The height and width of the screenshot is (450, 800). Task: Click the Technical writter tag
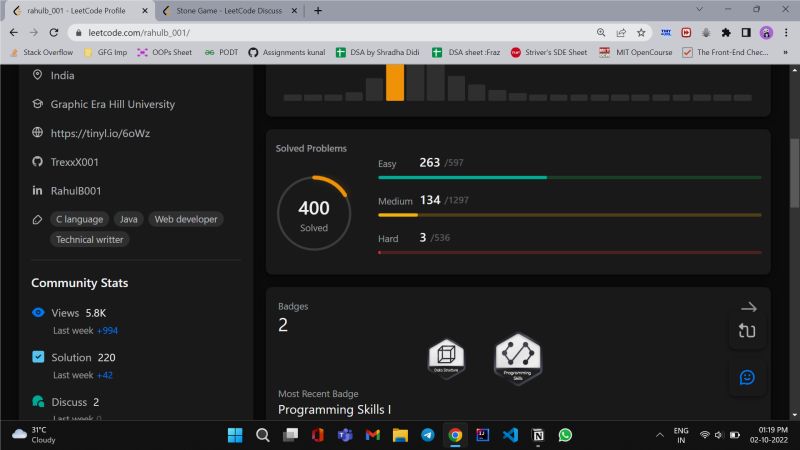90,240
